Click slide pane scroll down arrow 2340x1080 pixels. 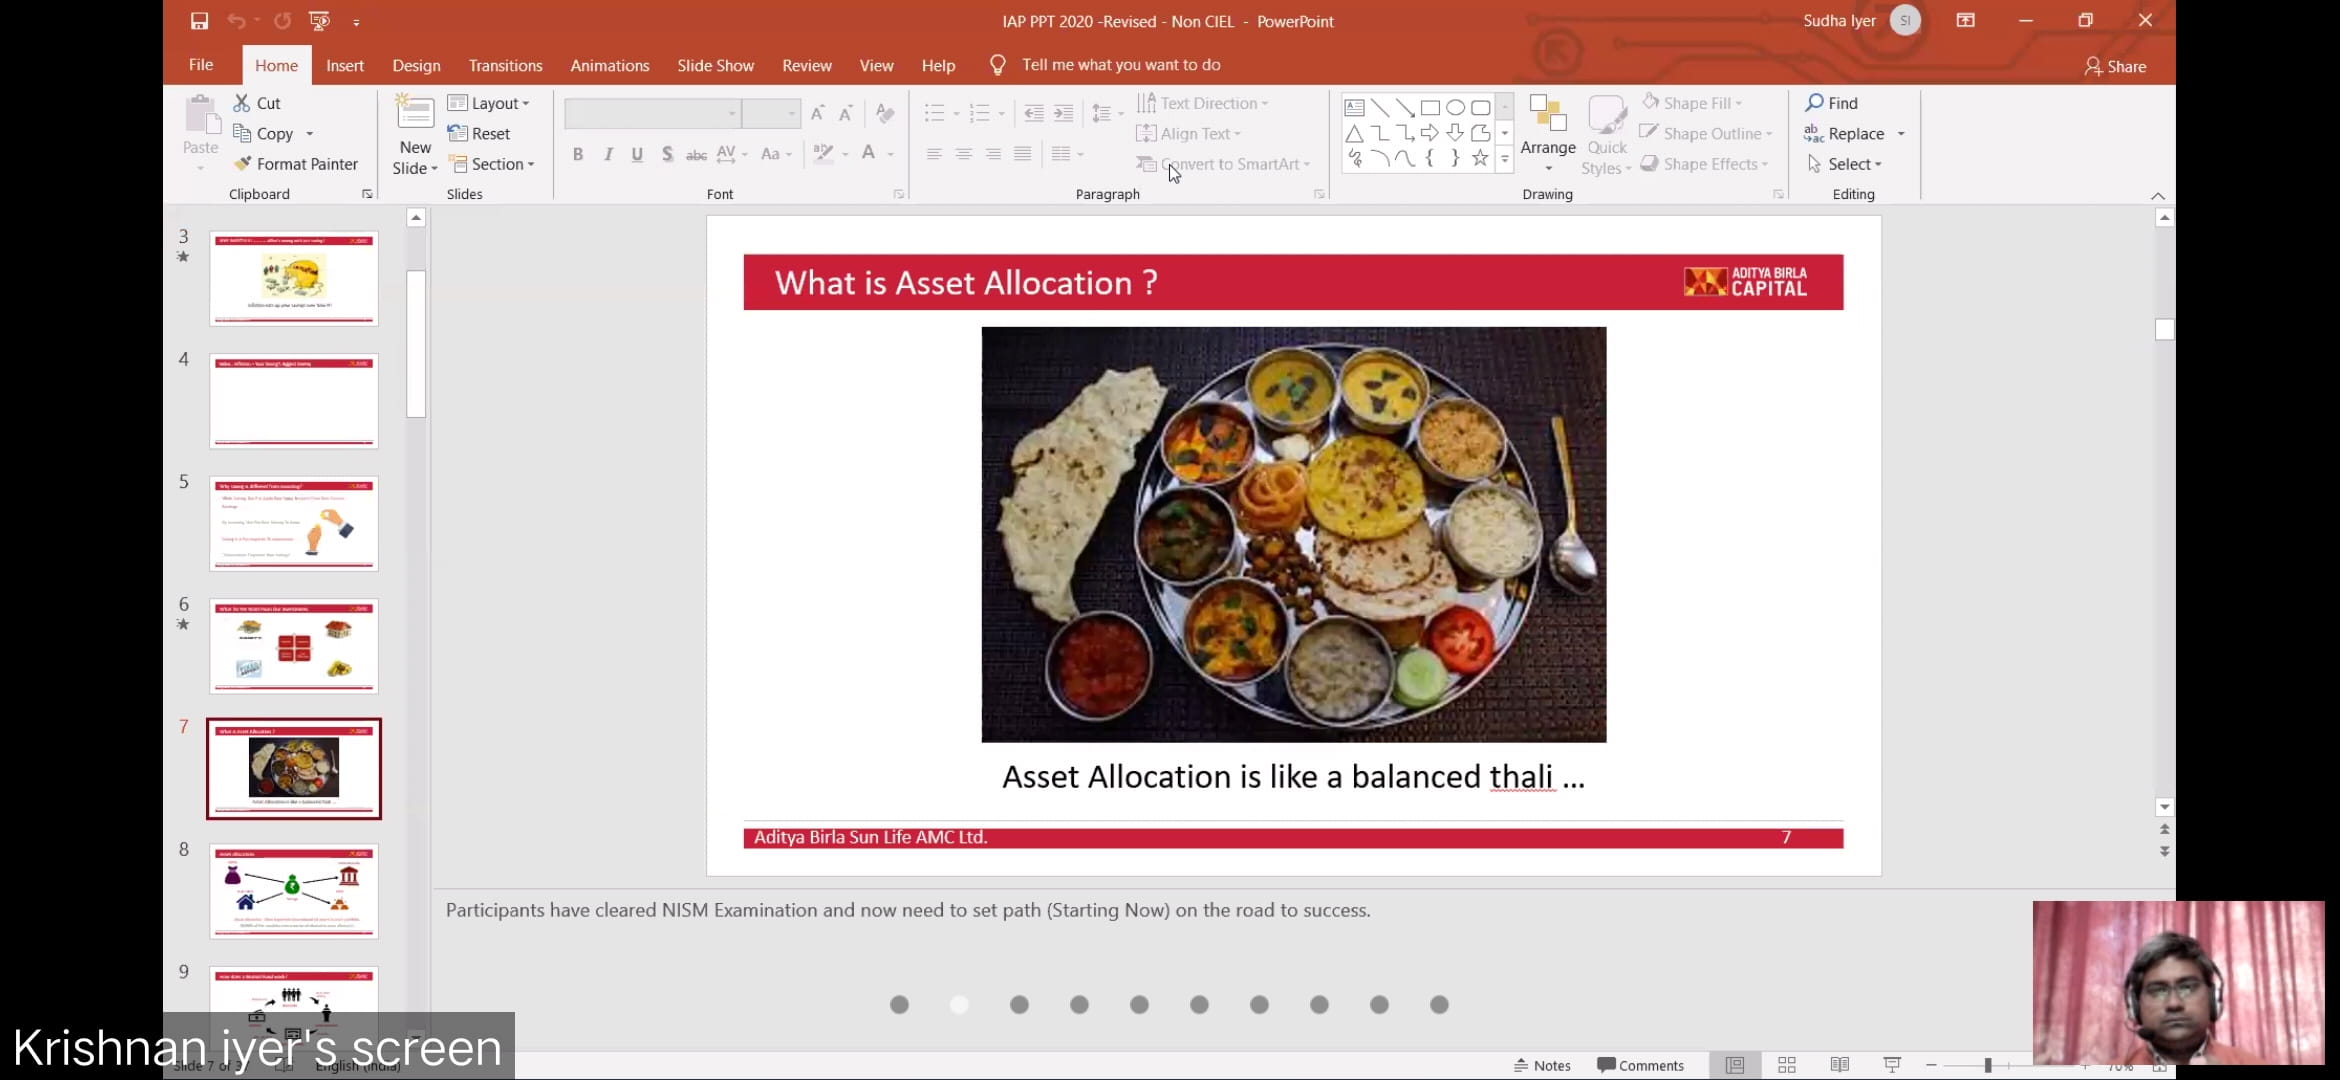tap(2164, 807)
